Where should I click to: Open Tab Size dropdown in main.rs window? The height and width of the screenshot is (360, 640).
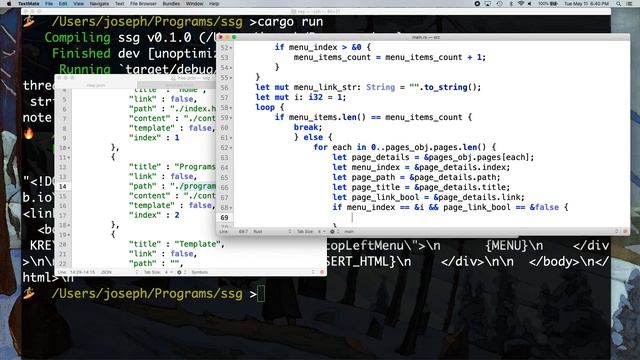pos(311,231)
